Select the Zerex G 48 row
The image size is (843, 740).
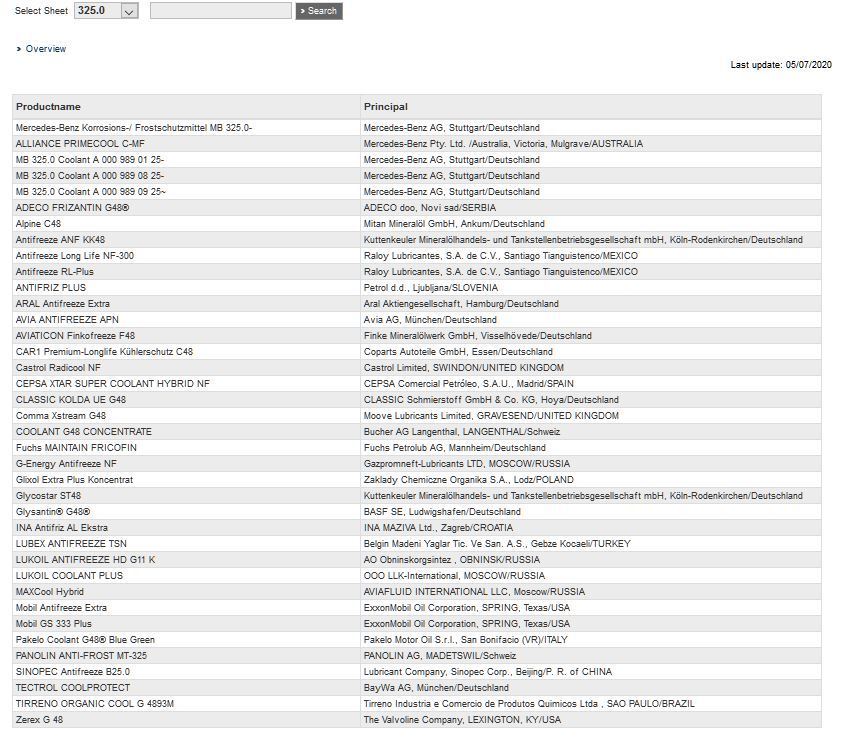39,720
